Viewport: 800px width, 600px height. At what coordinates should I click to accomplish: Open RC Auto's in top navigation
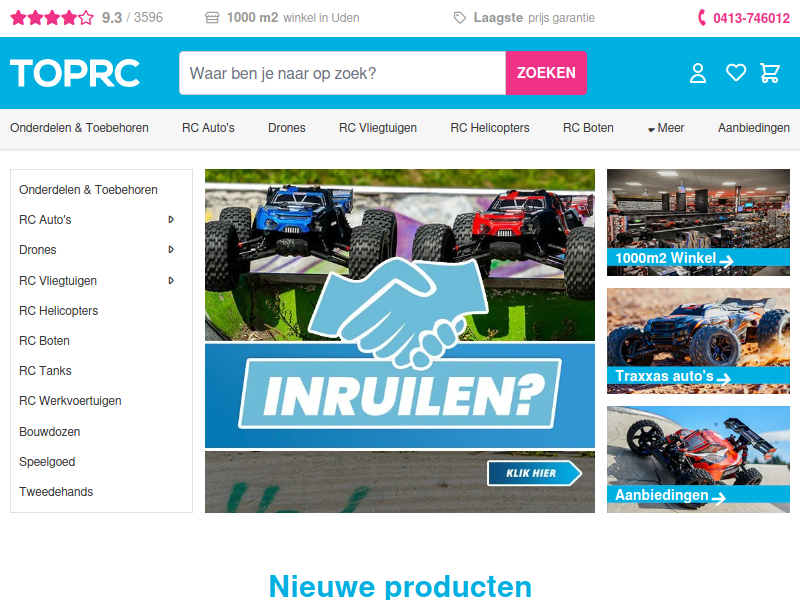pos(208,128)
